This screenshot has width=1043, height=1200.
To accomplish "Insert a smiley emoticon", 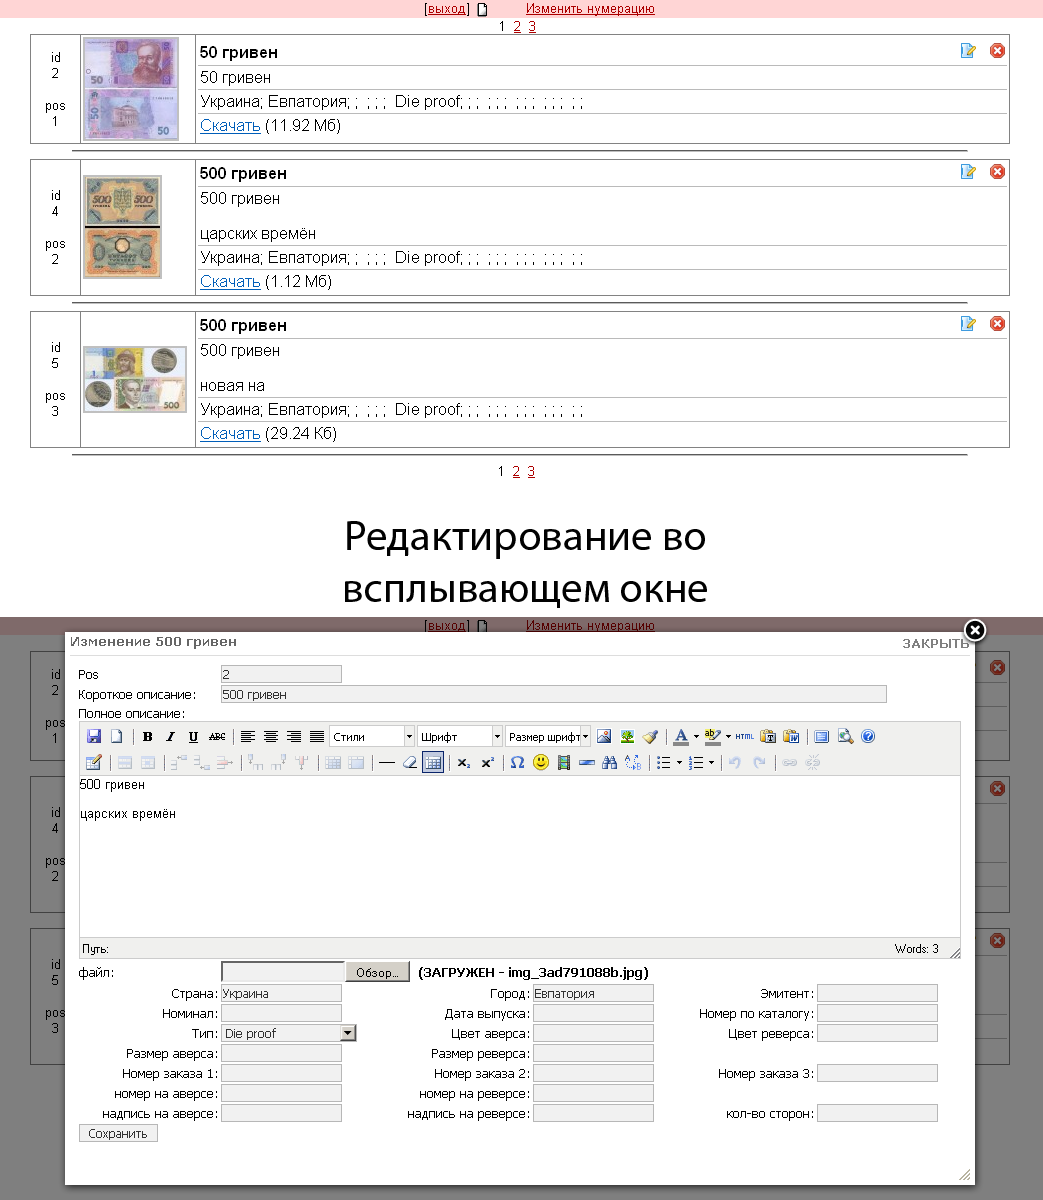I will [541, 763].
